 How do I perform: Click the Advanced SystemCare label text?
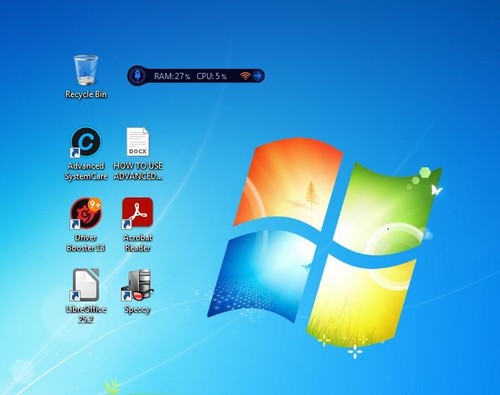[86, 171]
